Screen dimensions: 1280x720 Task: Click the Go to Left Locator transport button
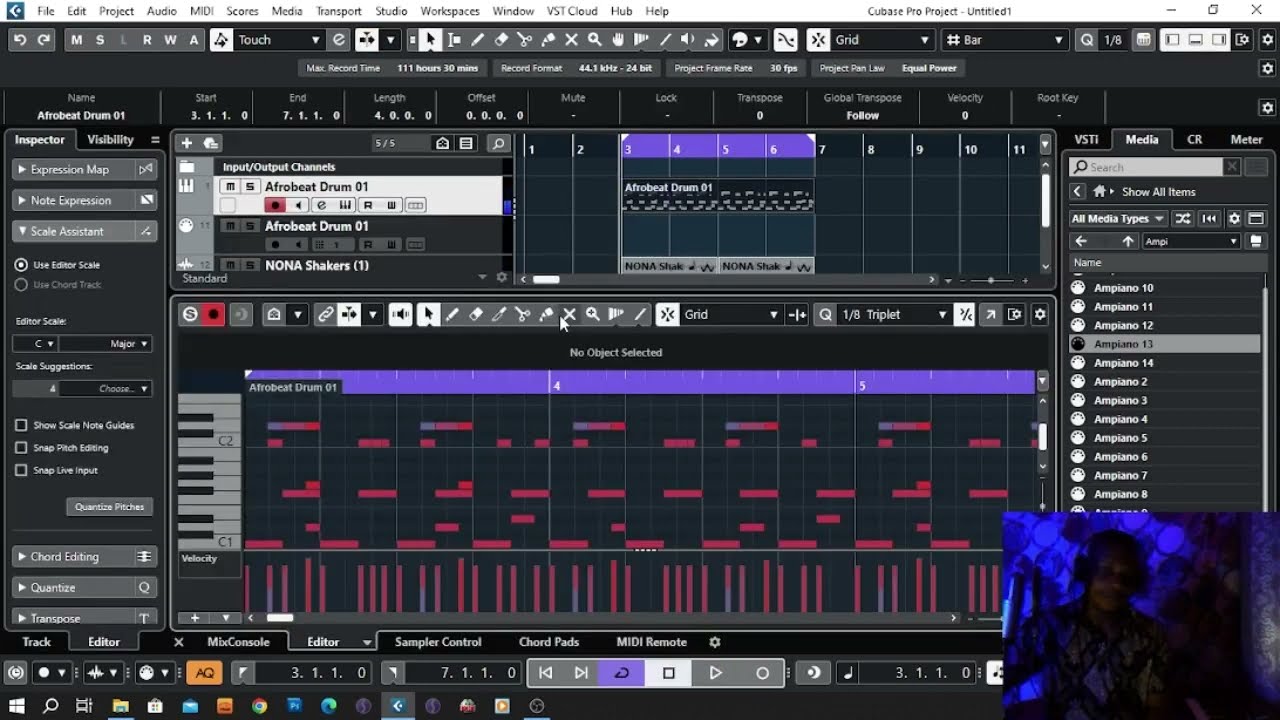click(x=545, y=673)
